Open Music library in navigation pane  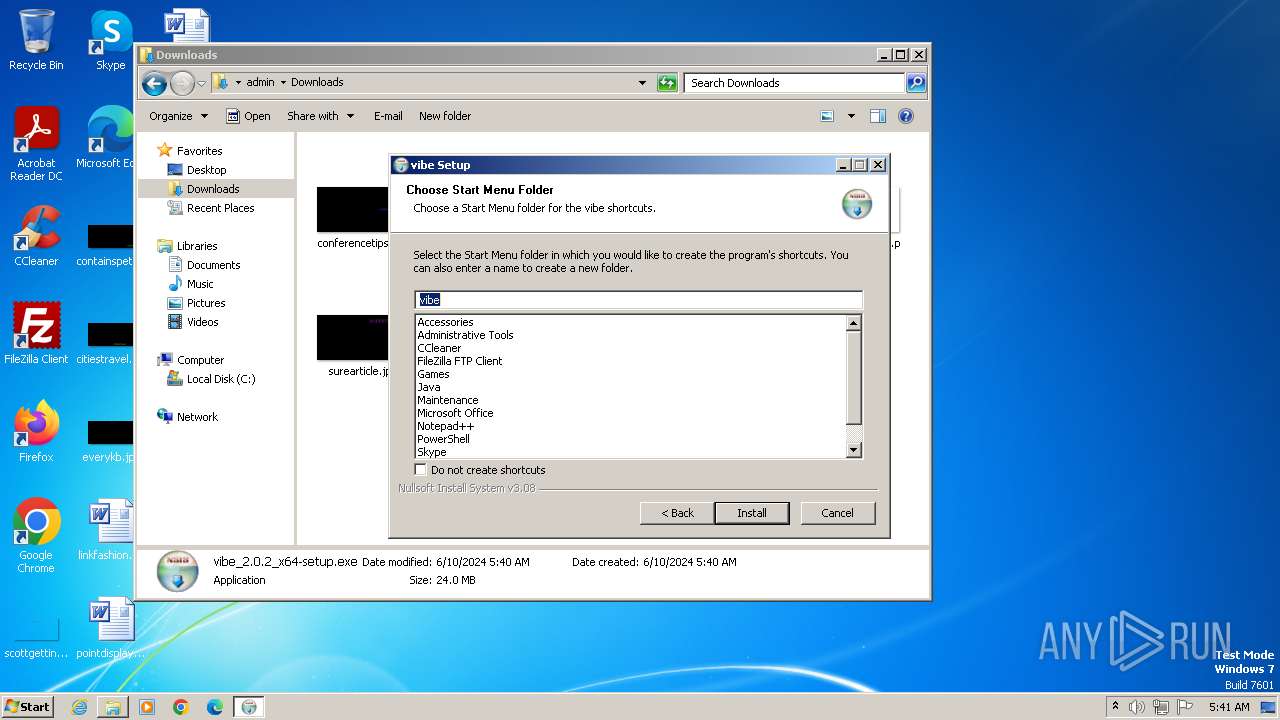200,284
